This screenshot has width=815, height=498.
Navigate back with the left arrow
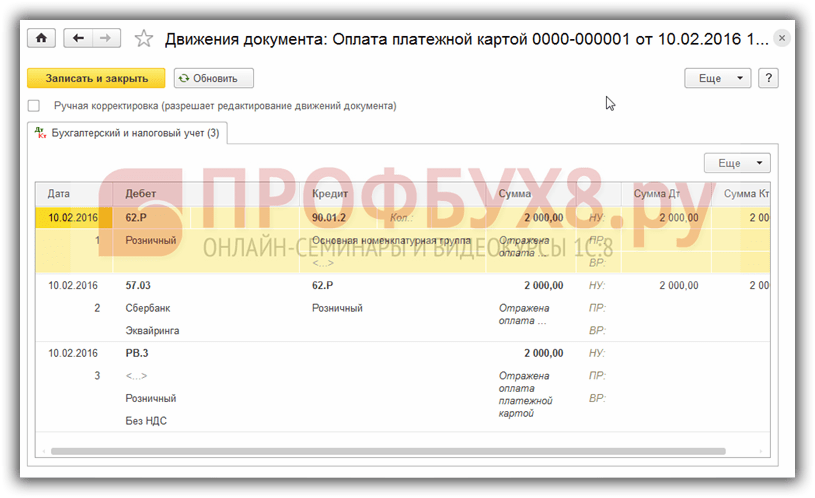click(78, 38)
